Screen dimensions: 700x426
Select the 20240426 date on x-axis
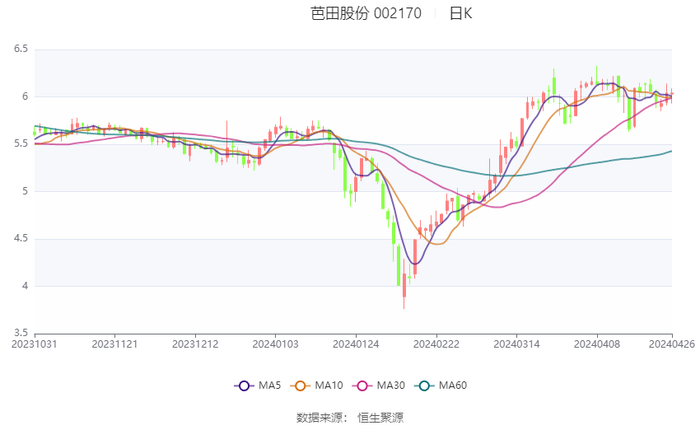(x=671, y=345)
